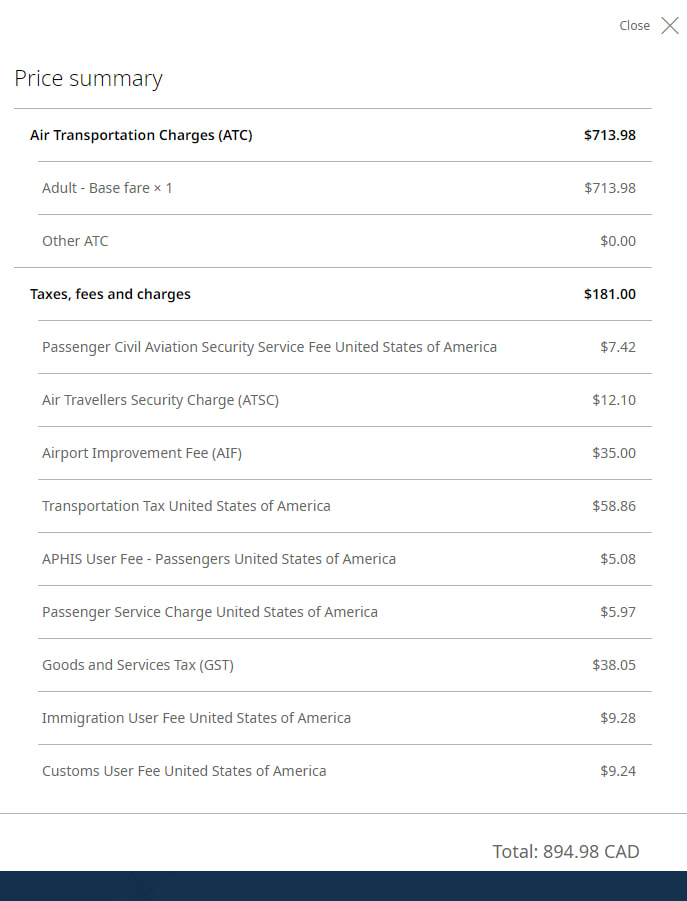Select the Price summary heading
The width and height of the screenshot is (687, 901).
pos(88,78)
